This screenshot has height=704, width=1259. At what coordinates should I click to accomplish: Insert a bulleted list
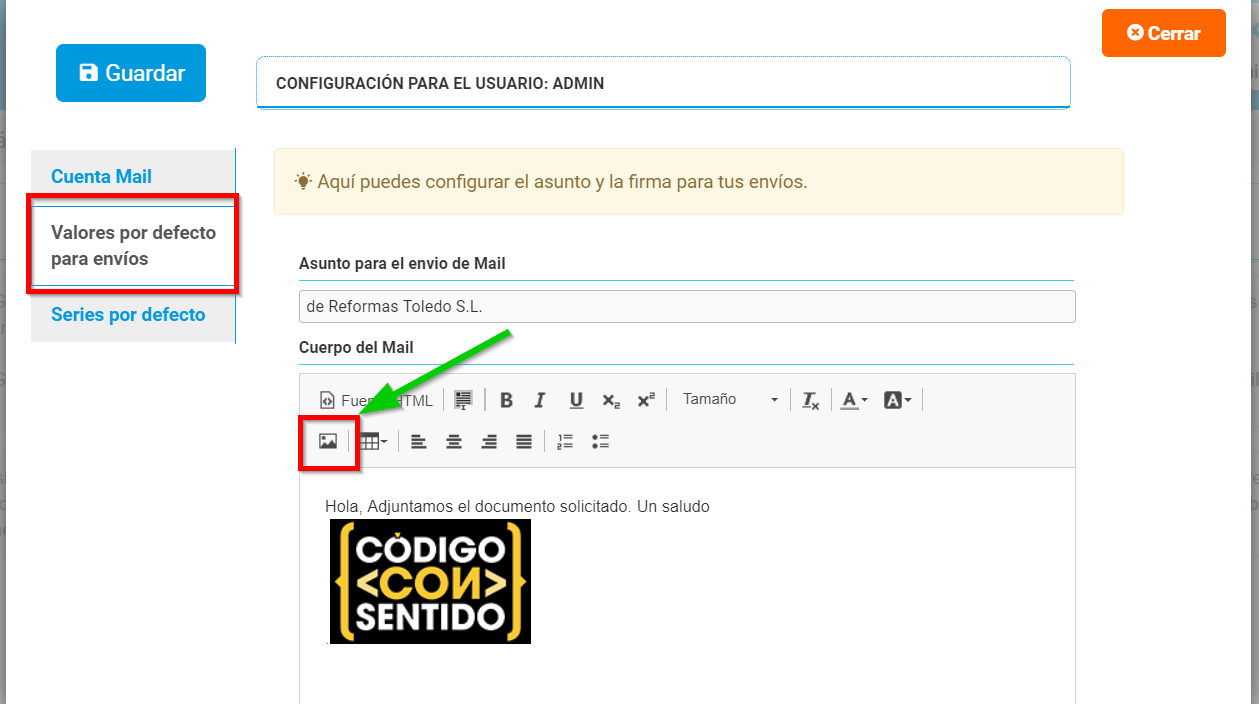click(x=600, y=441)
